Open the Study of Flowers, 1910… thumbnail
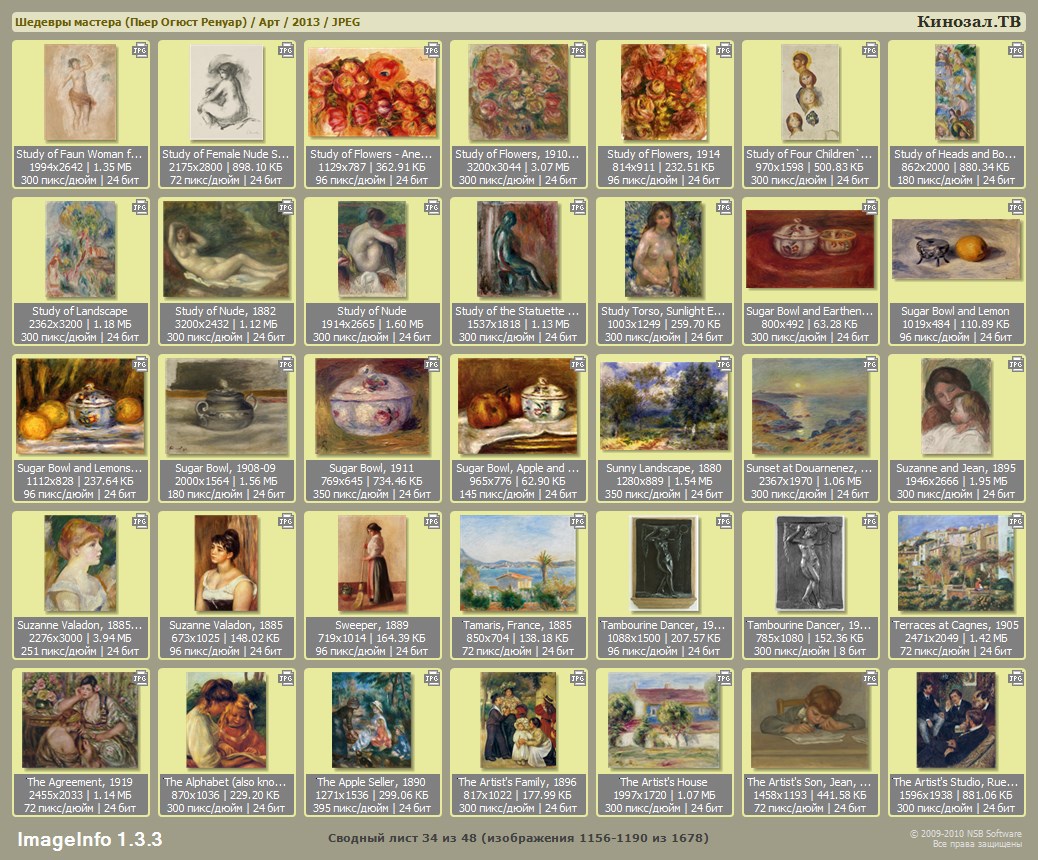The height and width of the screenshot is (860, 1038). [x=518, y=93]
